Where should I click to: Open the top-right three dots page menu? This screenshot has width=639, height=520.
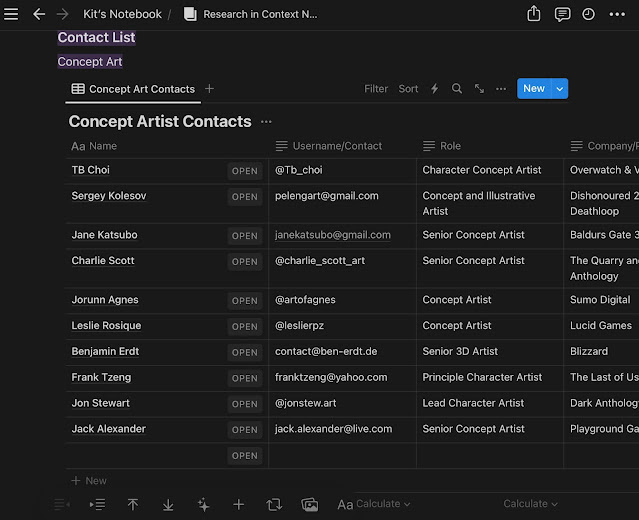point(617,14)
